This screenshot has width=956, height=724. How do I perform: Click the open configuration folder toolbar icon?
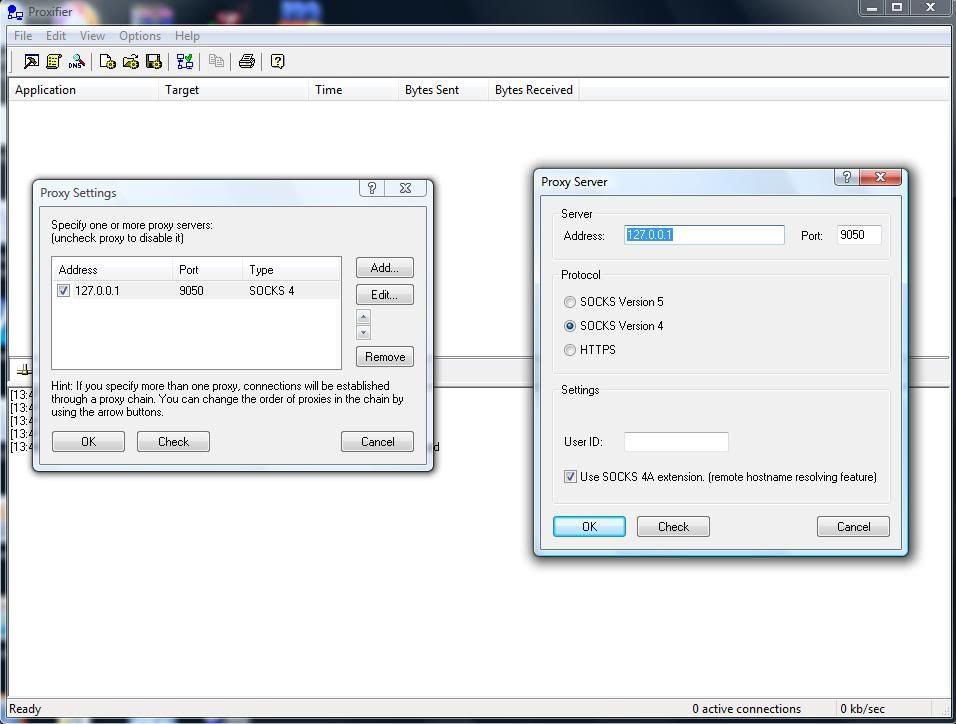[130, 61]
